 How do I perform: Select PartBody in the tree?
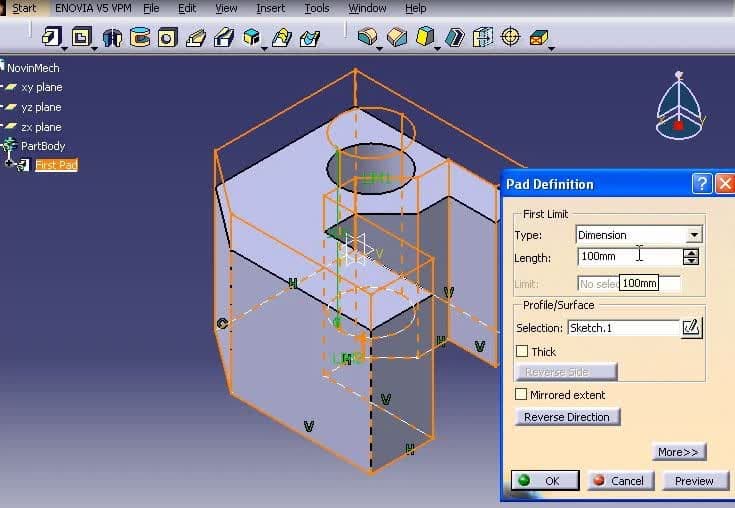pos(43,146)
